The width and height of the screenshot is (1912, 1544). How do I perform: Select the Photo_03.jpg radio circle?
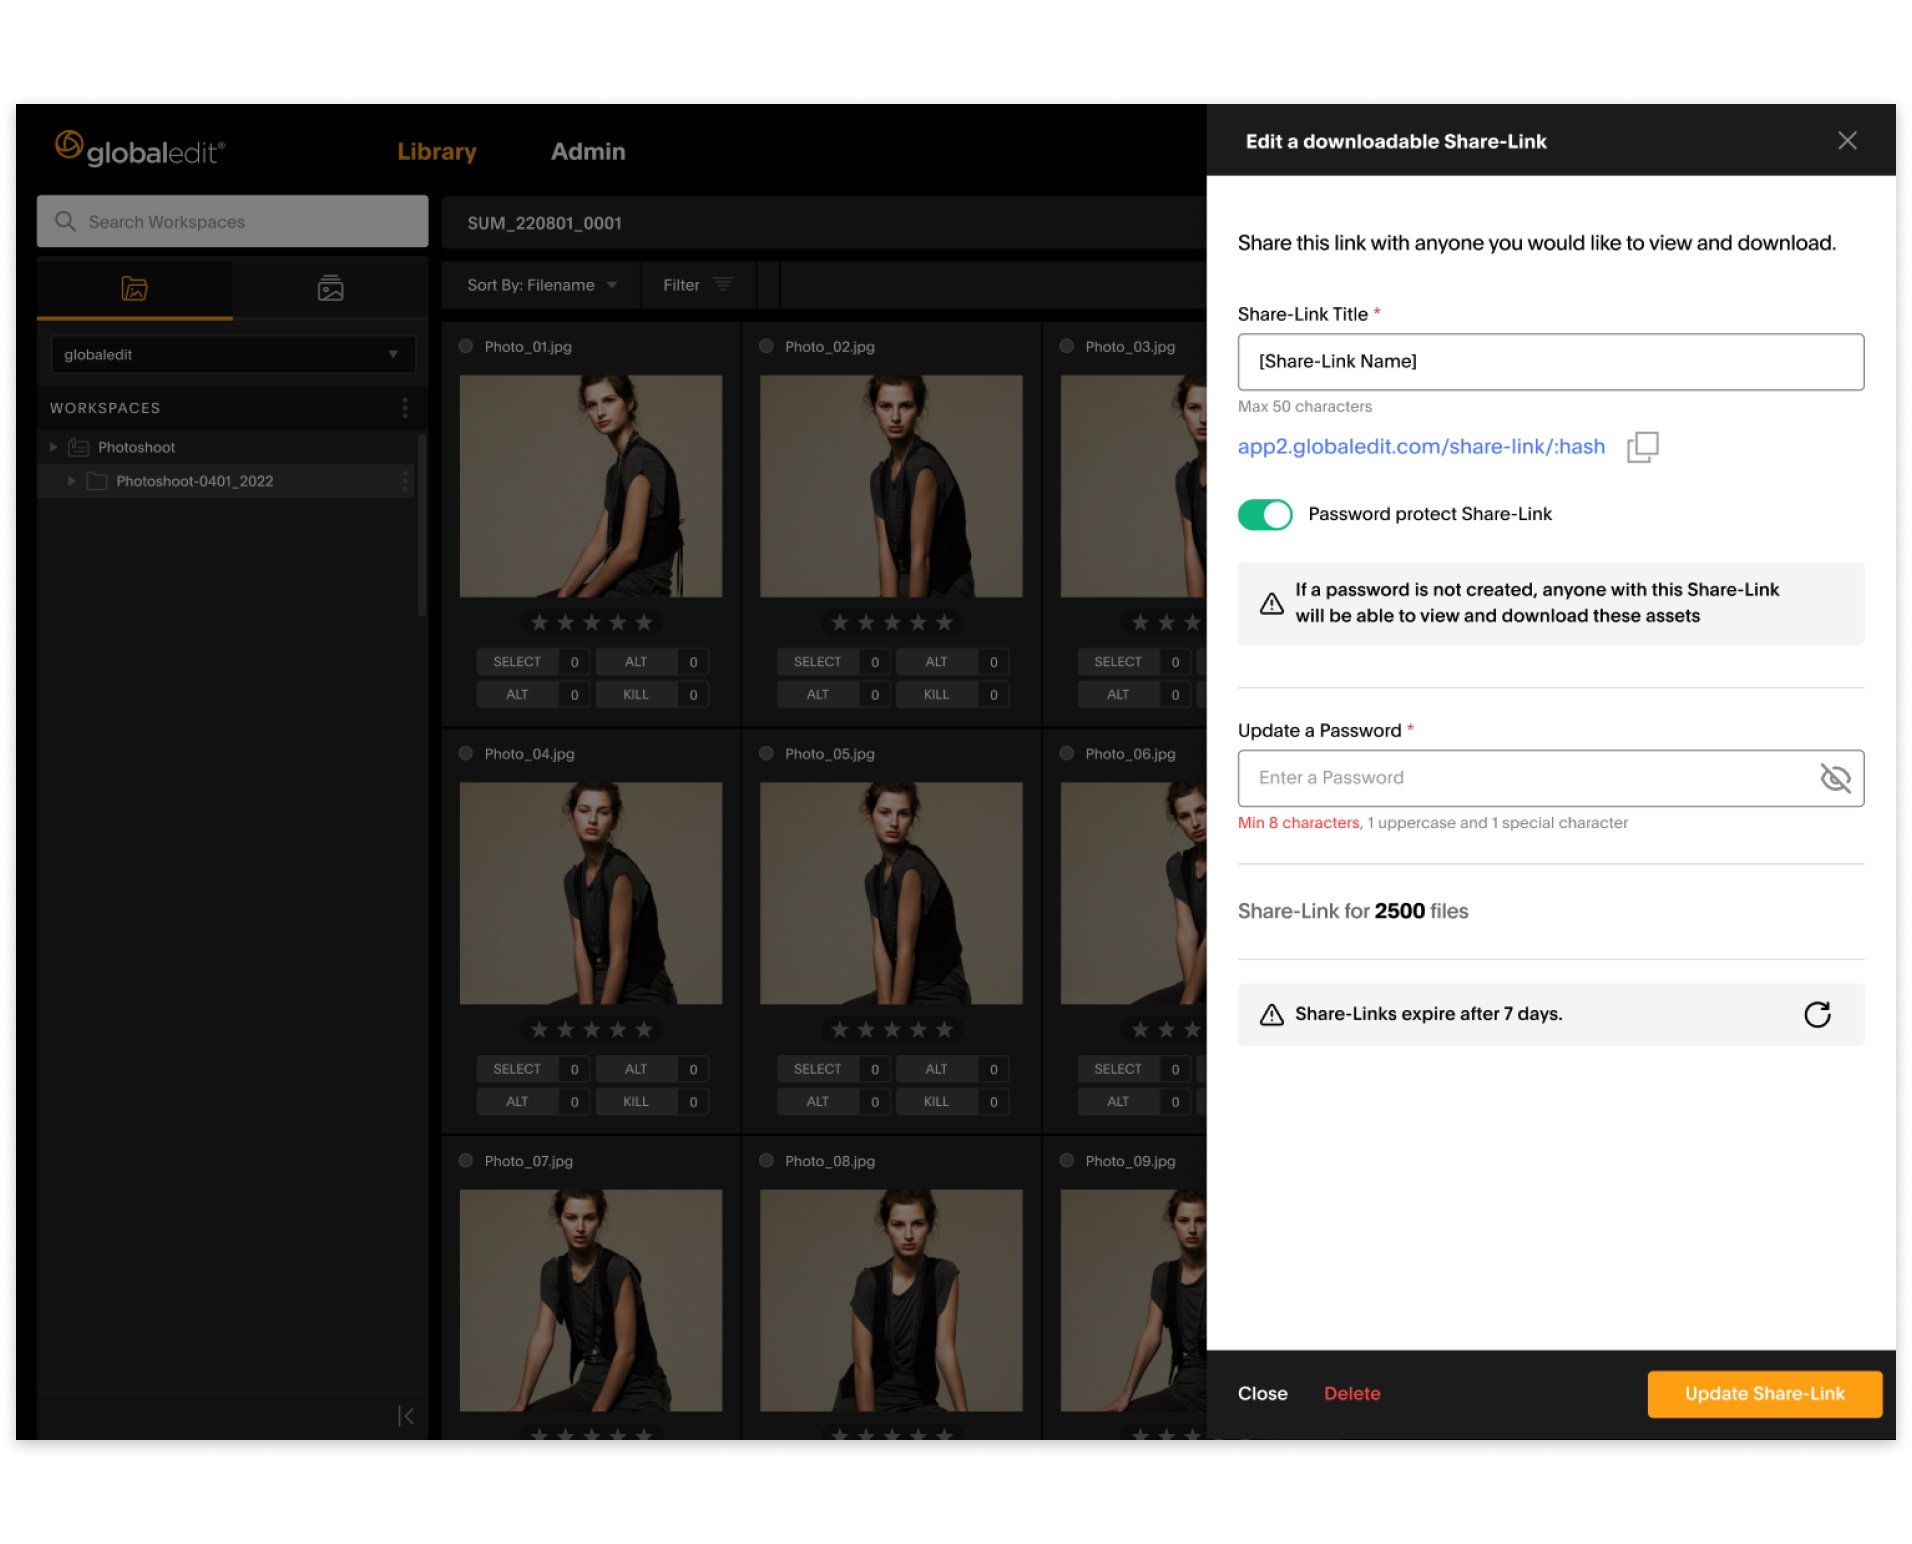1066,346
